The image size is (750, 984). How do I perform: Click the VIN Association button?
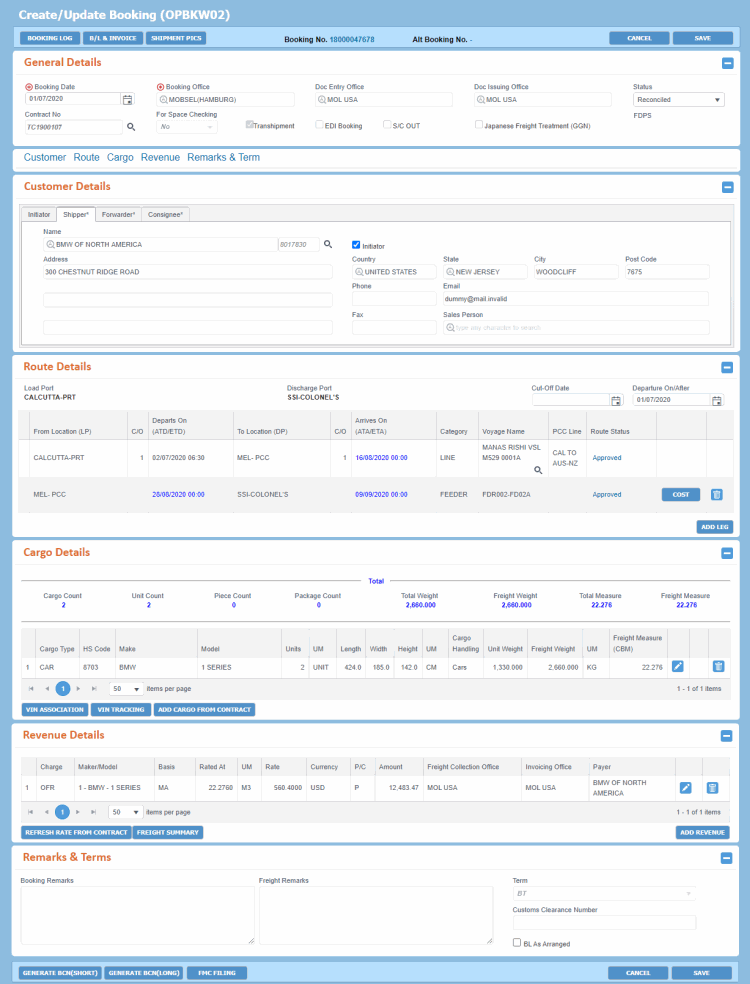pos(54,710)
